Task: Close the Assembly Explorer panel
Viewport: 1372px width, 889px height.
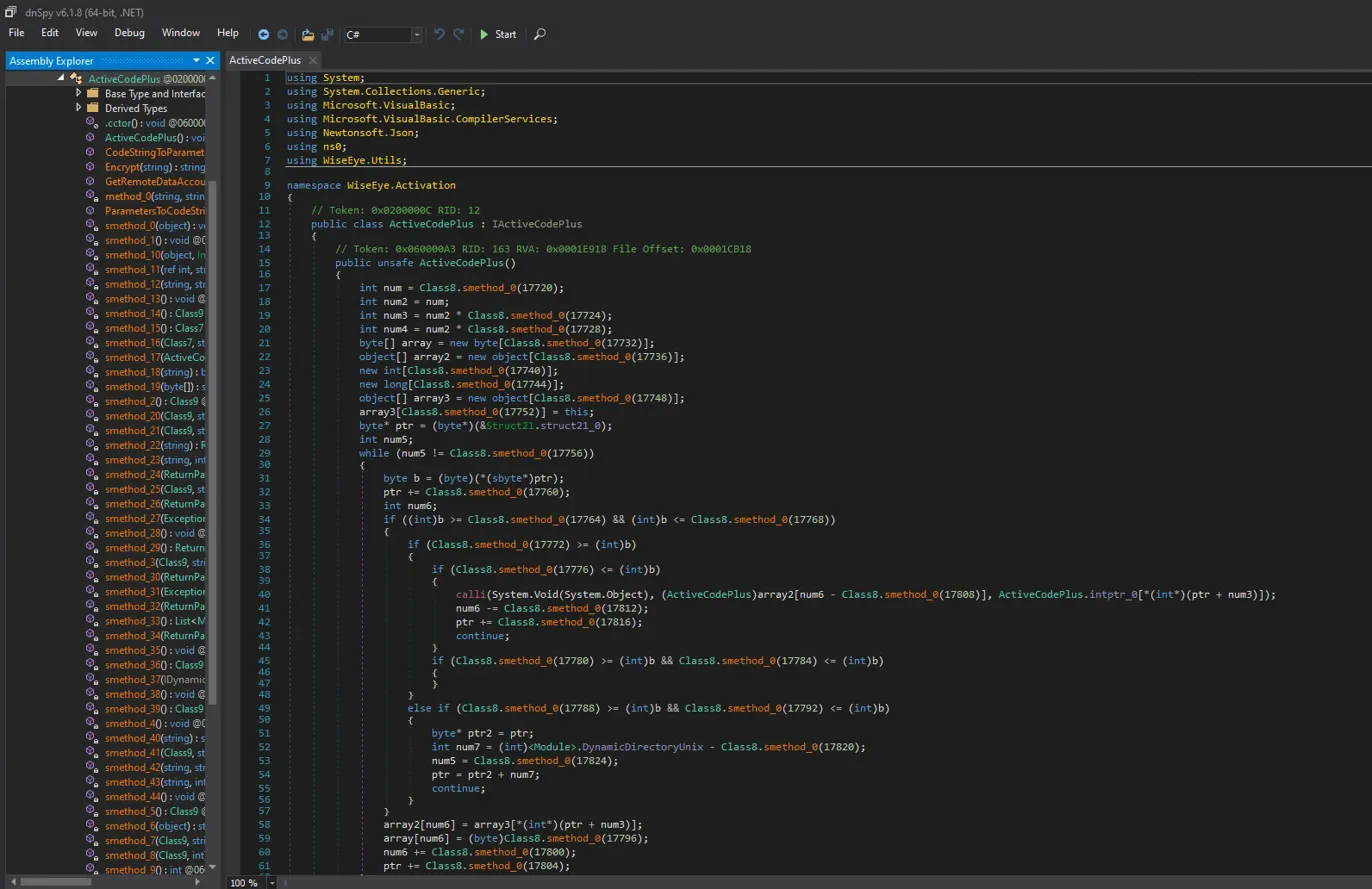Action: [211, 61]
